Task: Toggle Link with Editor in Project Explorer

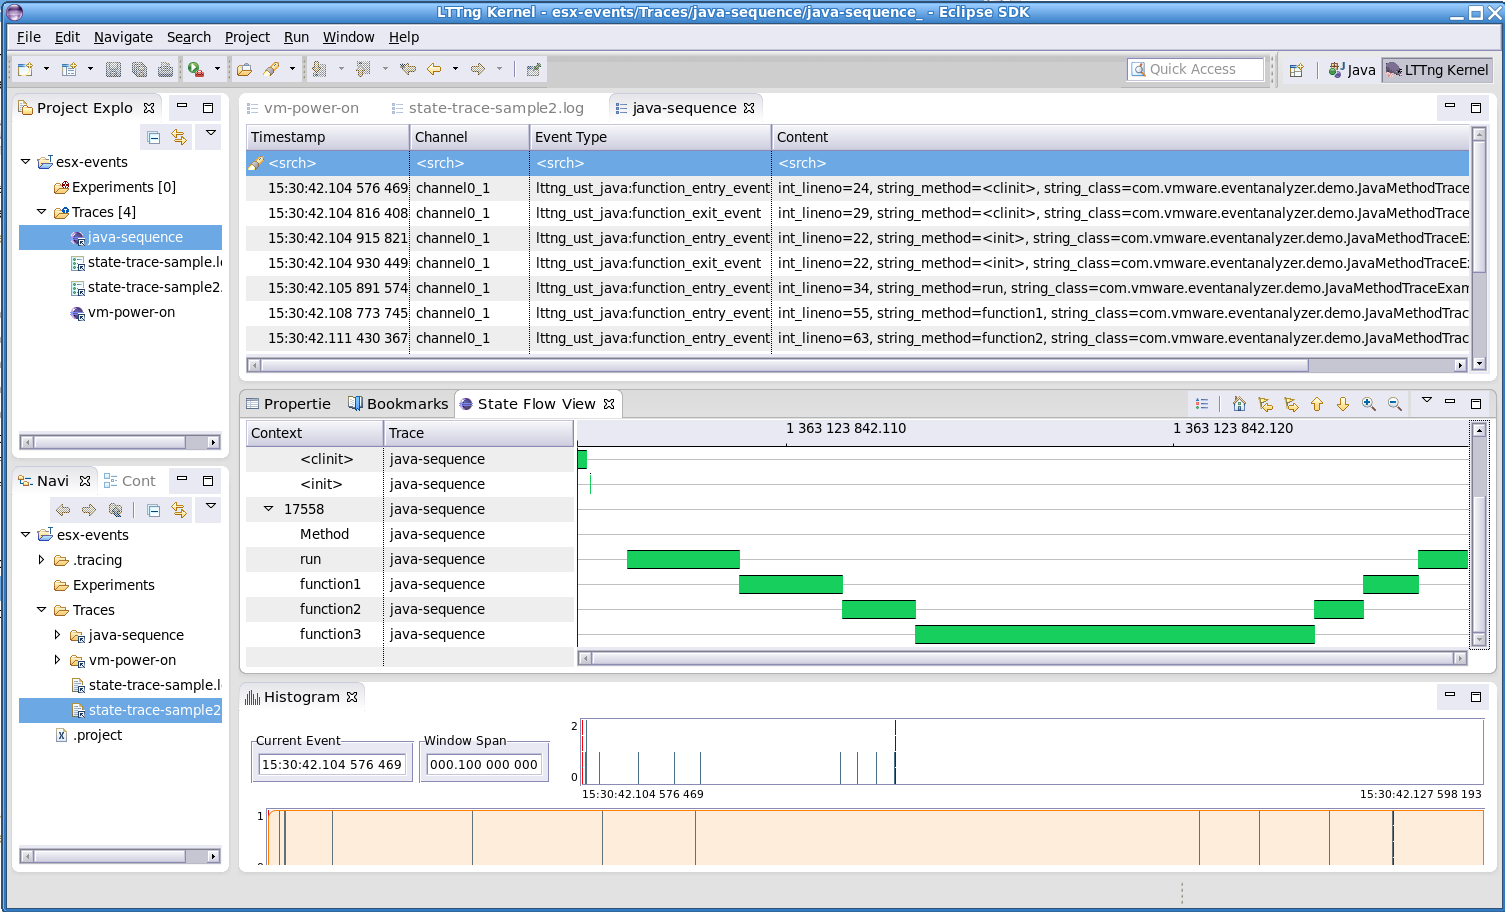Action: point(179,137)
